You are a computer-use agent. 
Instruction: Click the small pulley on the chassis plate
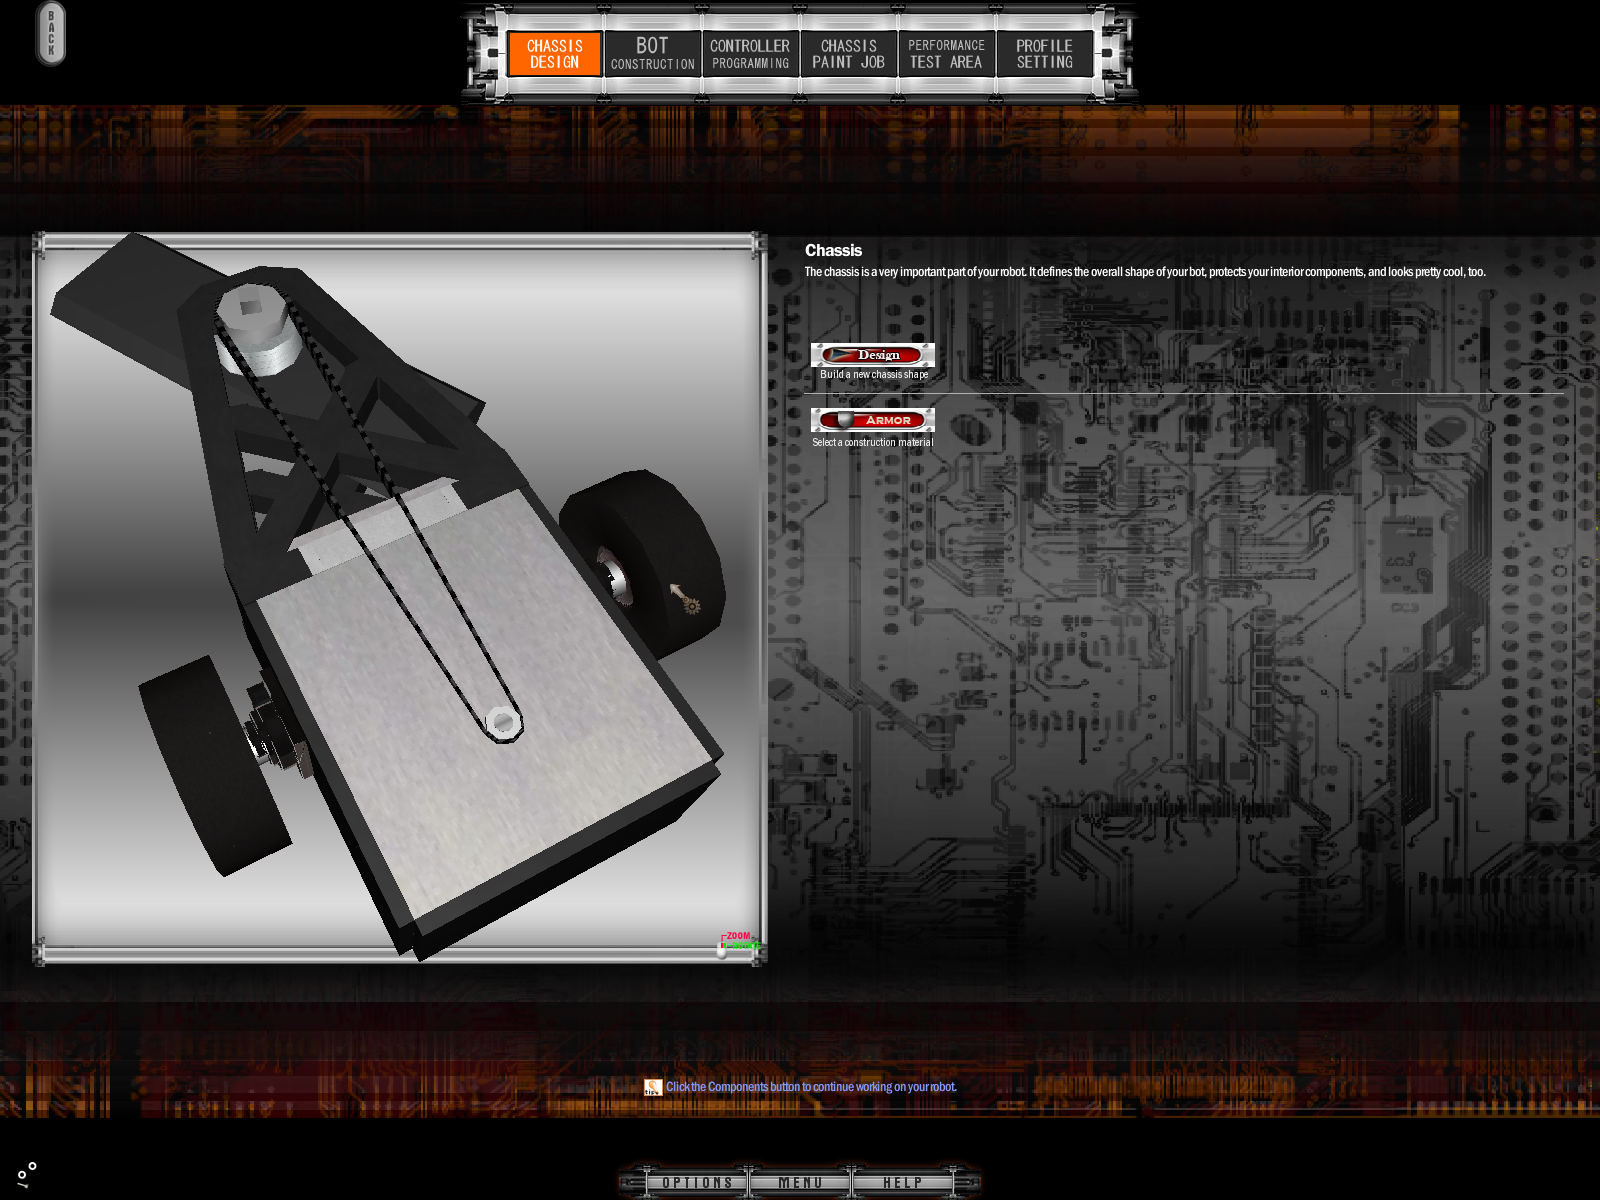(503, 722)
